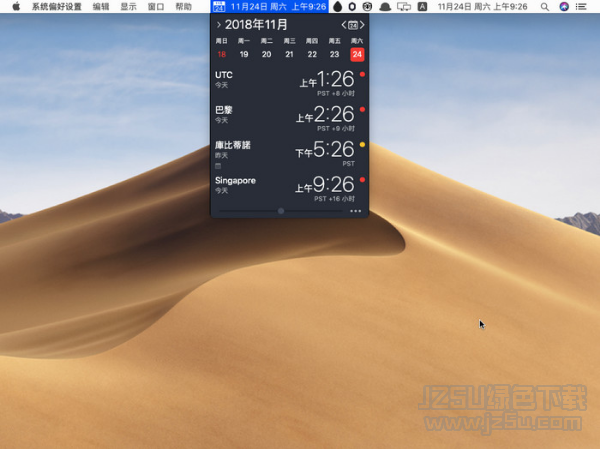This screenshot has width=600, height=449.
Task: Click the Singapore time 上午9:26
Action: [325, 185]
